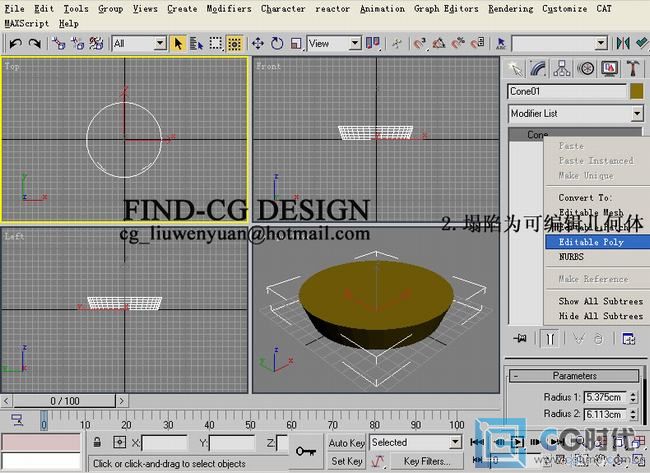Open the Selected key target dropdown
Image resolution: width=650 pixels, height=473 pixels.
[456, 442]
